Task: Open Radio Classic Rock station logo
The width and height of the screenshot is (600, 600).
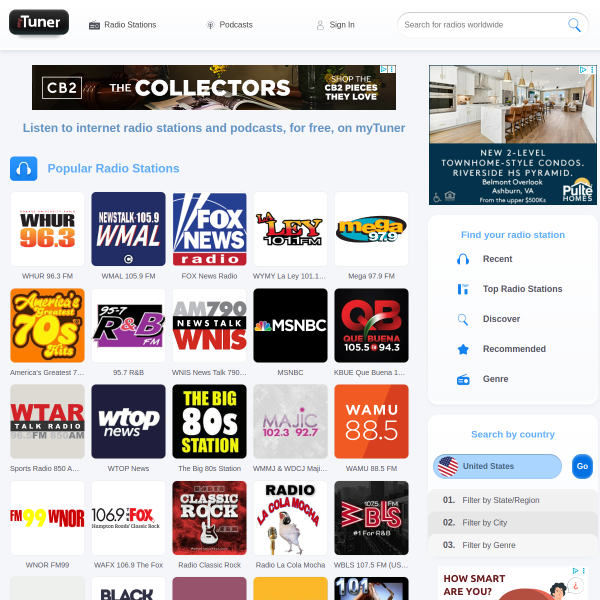Action: (x=210, y=518)
